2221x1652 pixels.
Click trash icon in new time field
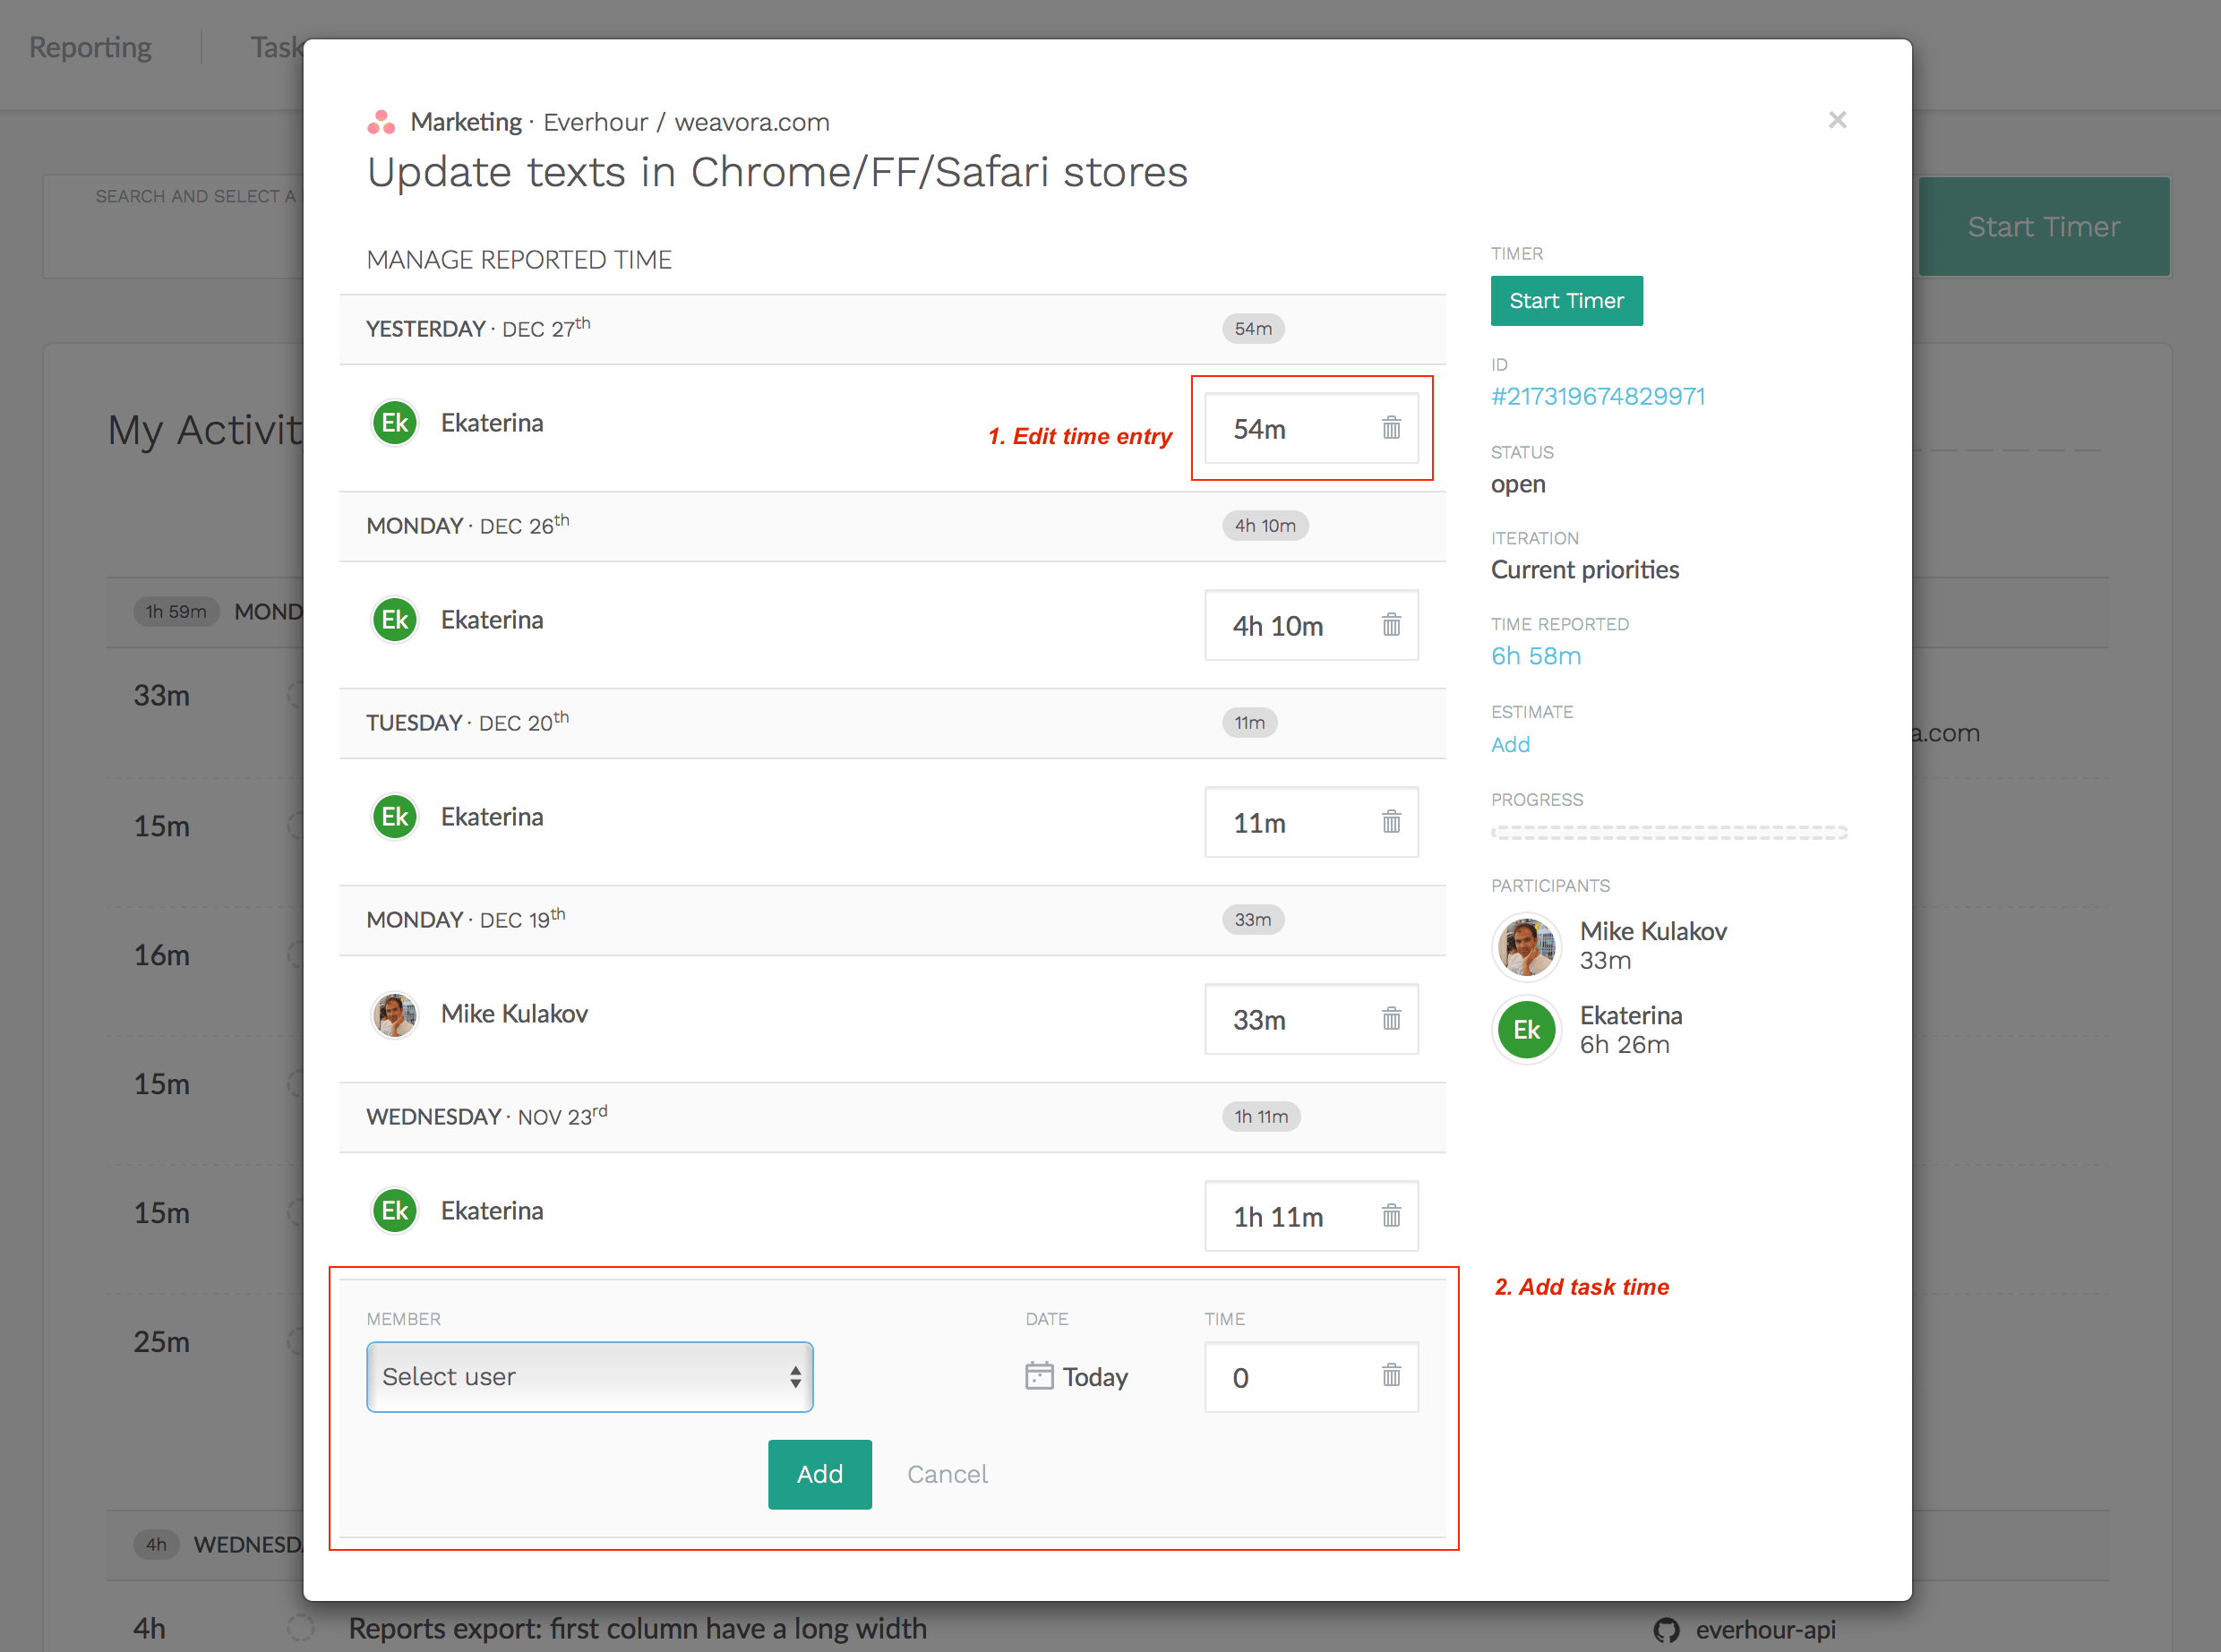click(x=1391, y=1375)
